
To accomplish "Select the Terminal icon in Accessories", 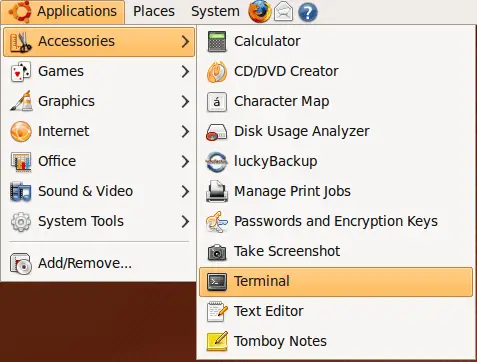I will (x=217, y=282).
